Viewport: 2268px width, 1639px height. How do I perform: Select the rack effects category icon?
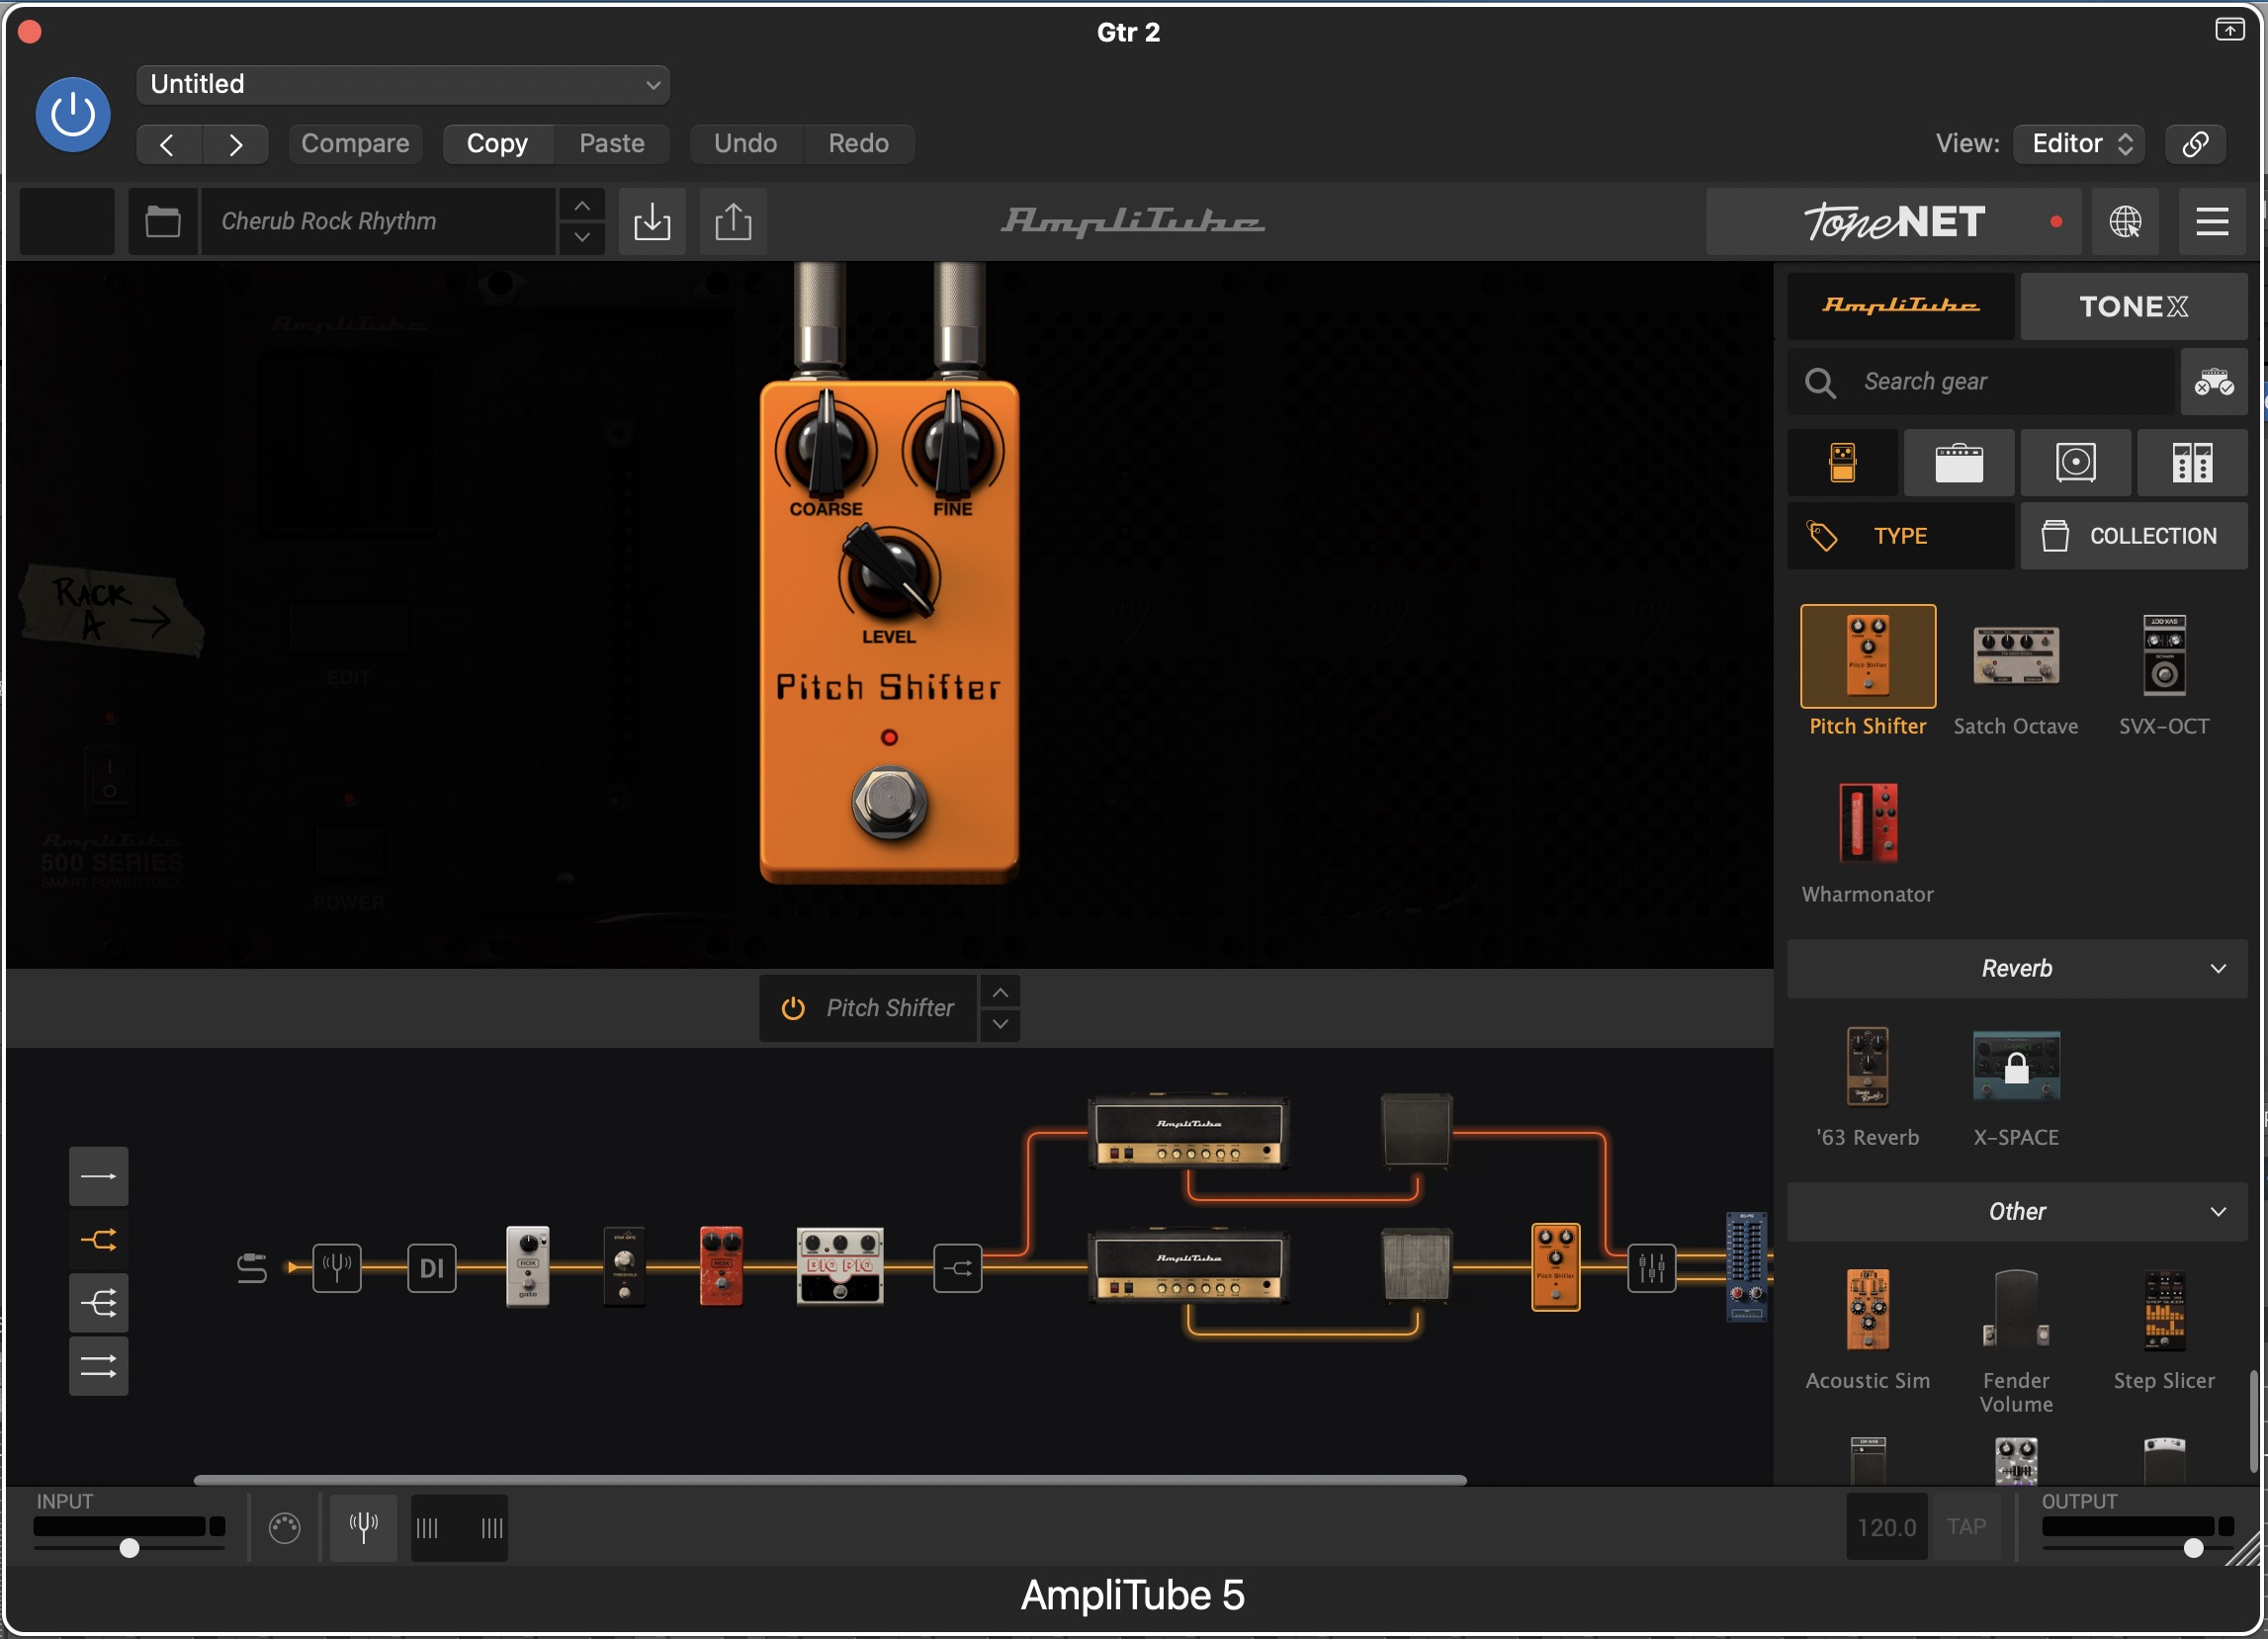tap(2191, 463)
